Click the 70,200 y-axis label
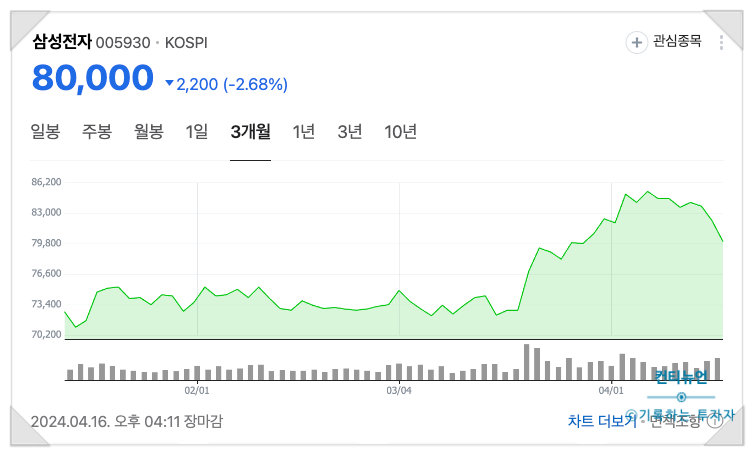 coord(47,334)
